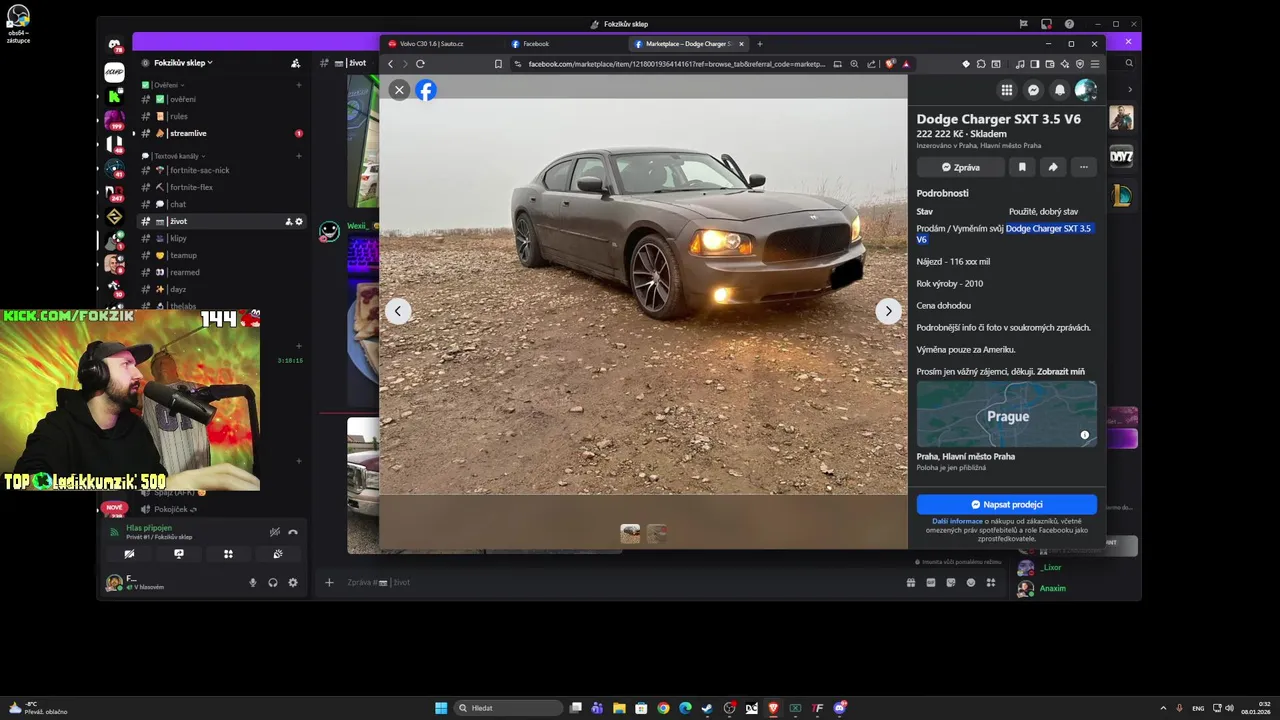This screenshot has height=720, width=1280.
Task: Open Discord direct messages home icon
Action: (x=114, y=45)
